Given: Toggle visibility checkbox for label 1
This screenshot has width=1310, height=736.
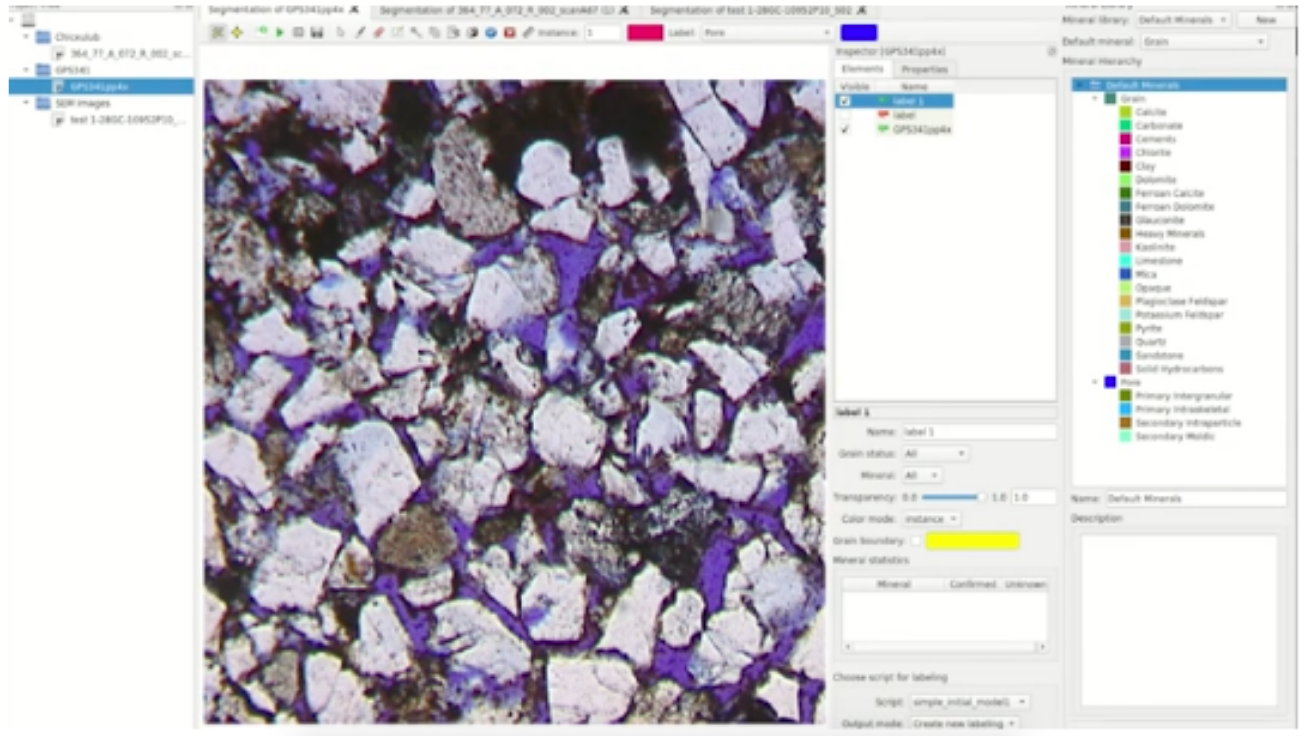Looking at the screenshot, I should point(845,101).
